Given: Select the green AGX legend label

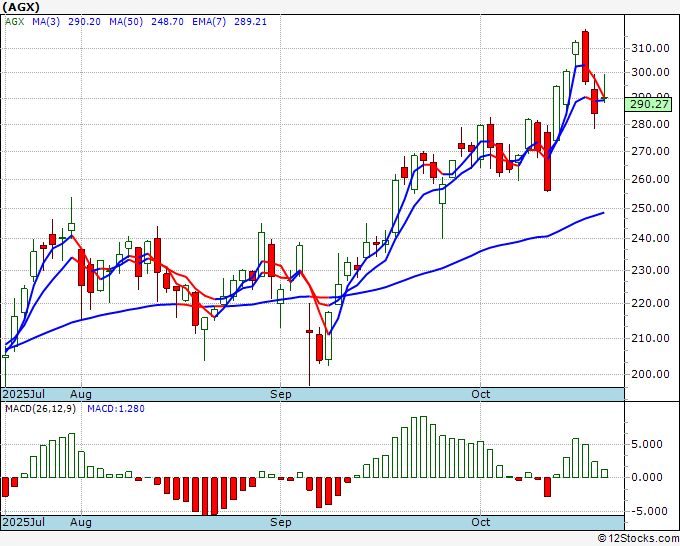Looking at the screenshot, I should pyautogui.click(x=14, y=22).
